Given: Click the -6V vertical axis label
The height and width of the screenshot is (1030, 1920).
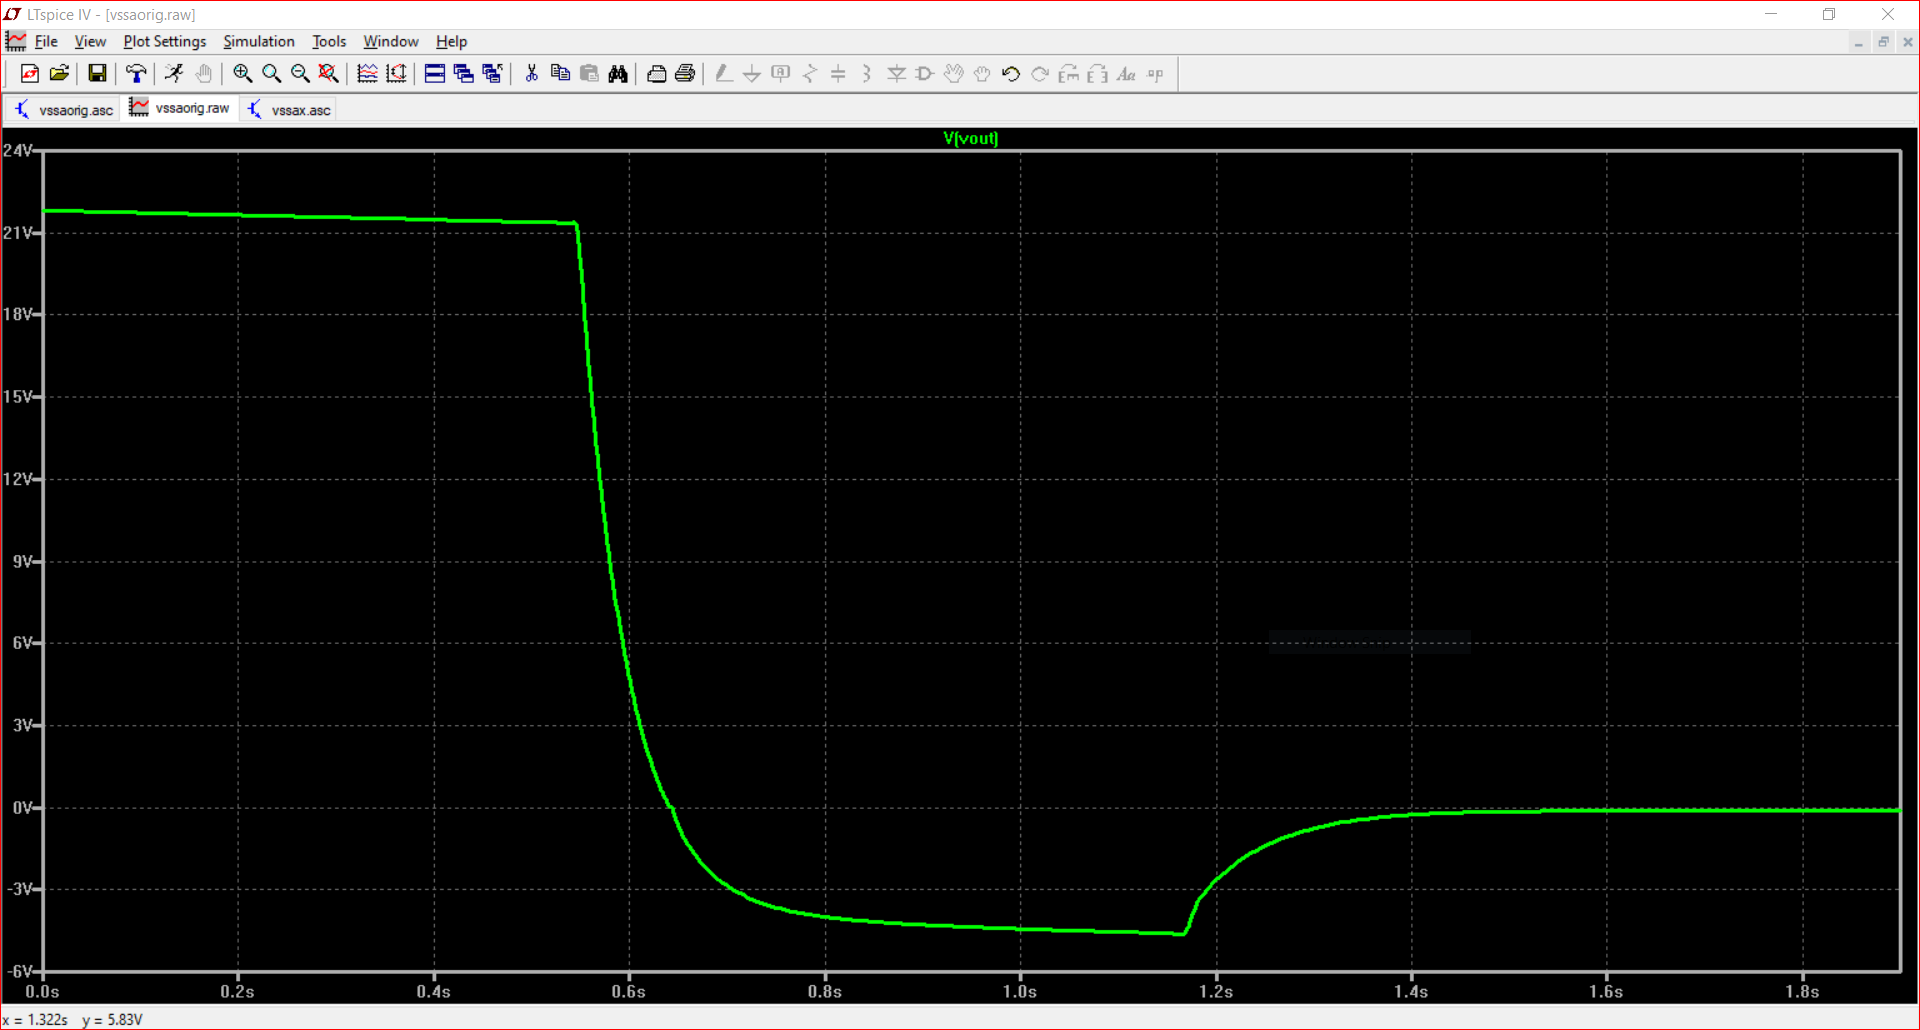Looking at the screenshot, I should (21, 971).
